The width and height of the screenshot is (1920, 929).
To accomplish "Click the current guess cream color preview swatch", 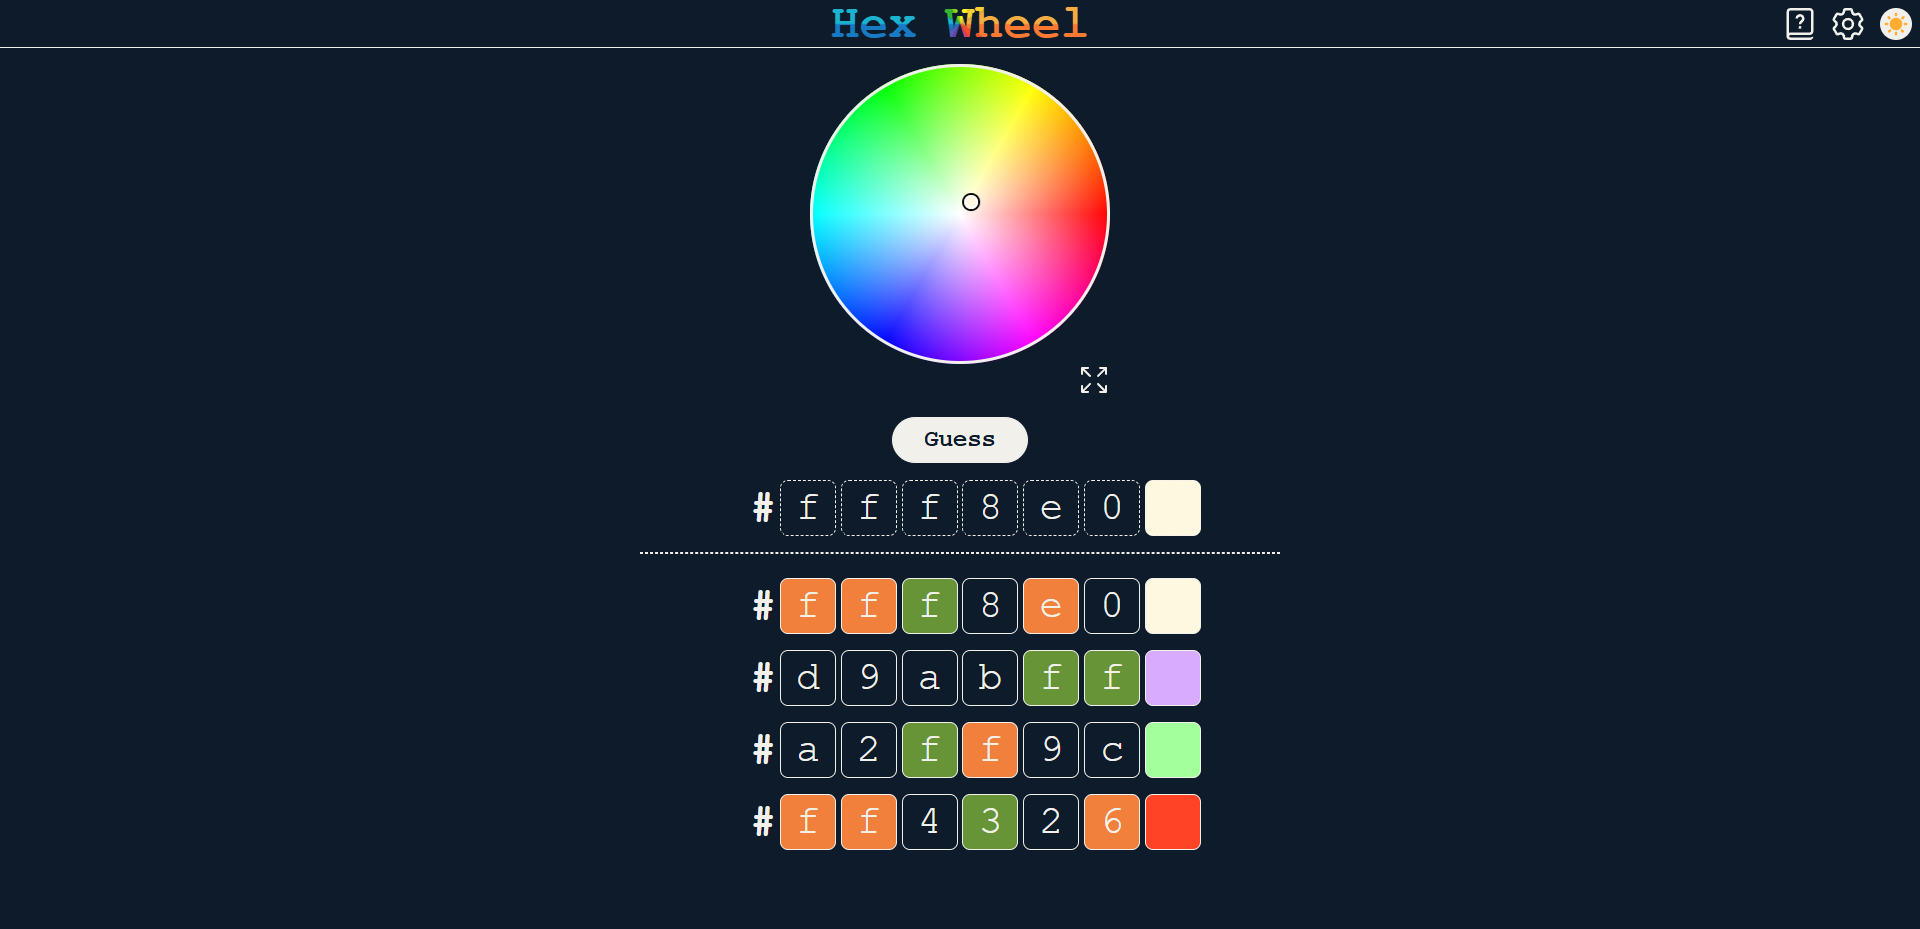I will (1172, 508).
